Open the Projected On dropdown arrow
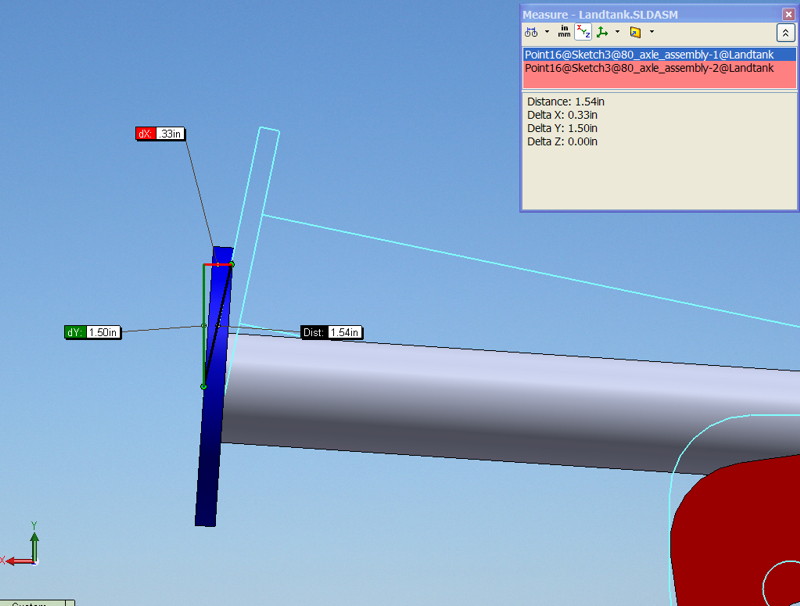 [x=652, y=32]
